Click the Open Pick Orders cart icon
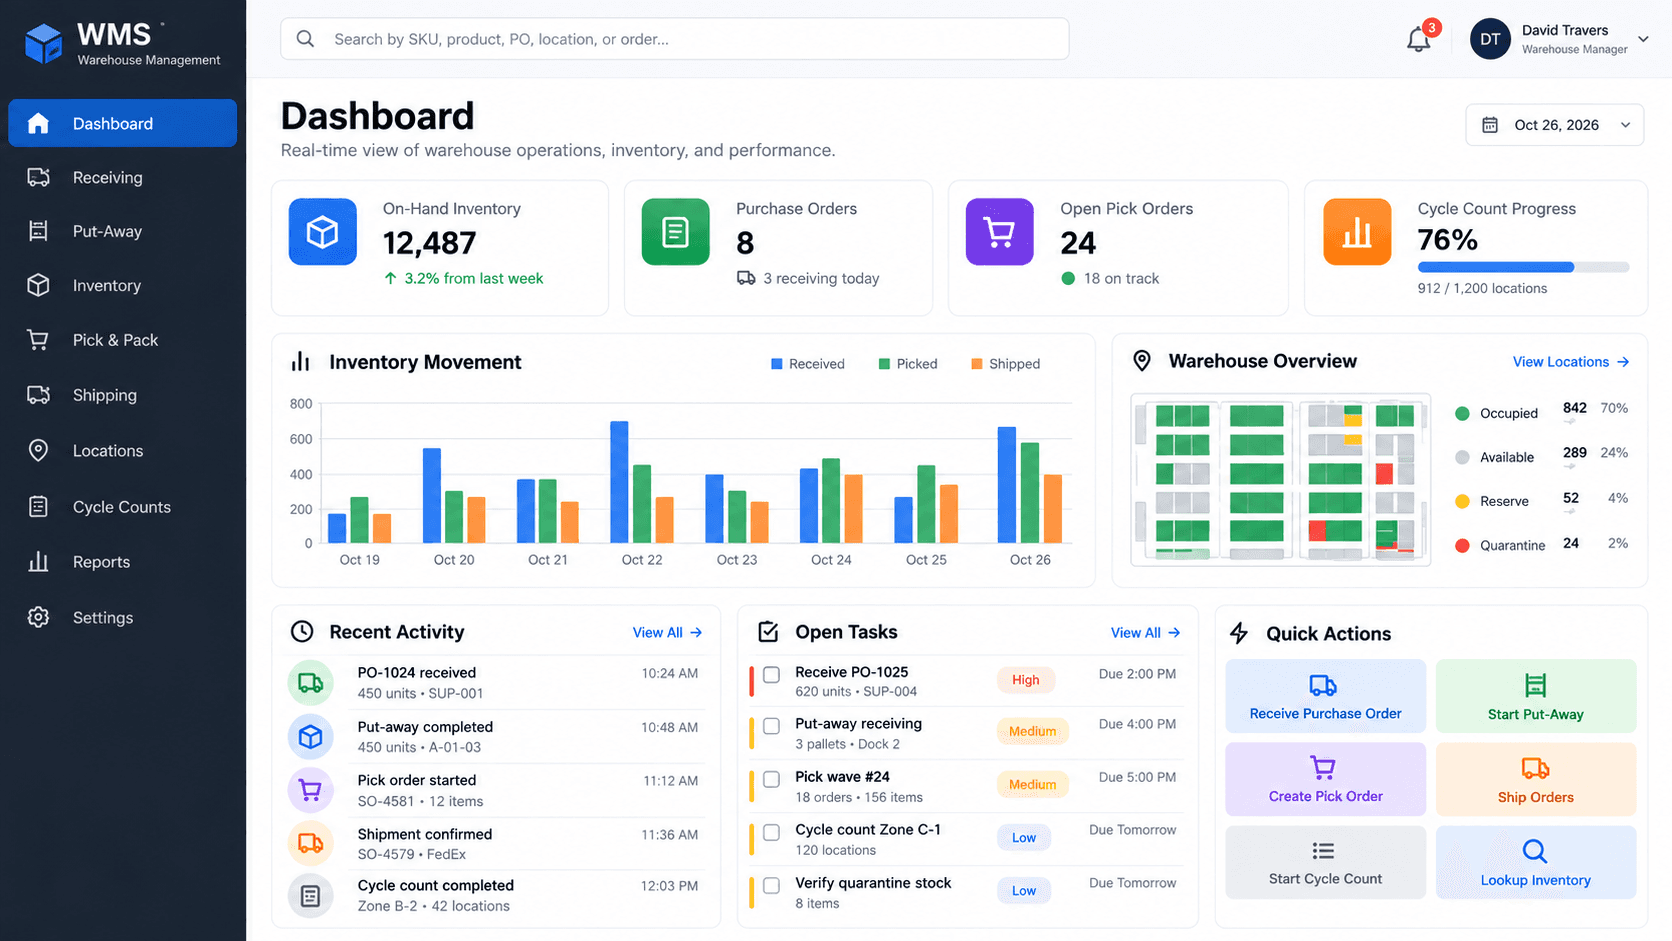This screenshot has width=1672, height=941. 999,232
